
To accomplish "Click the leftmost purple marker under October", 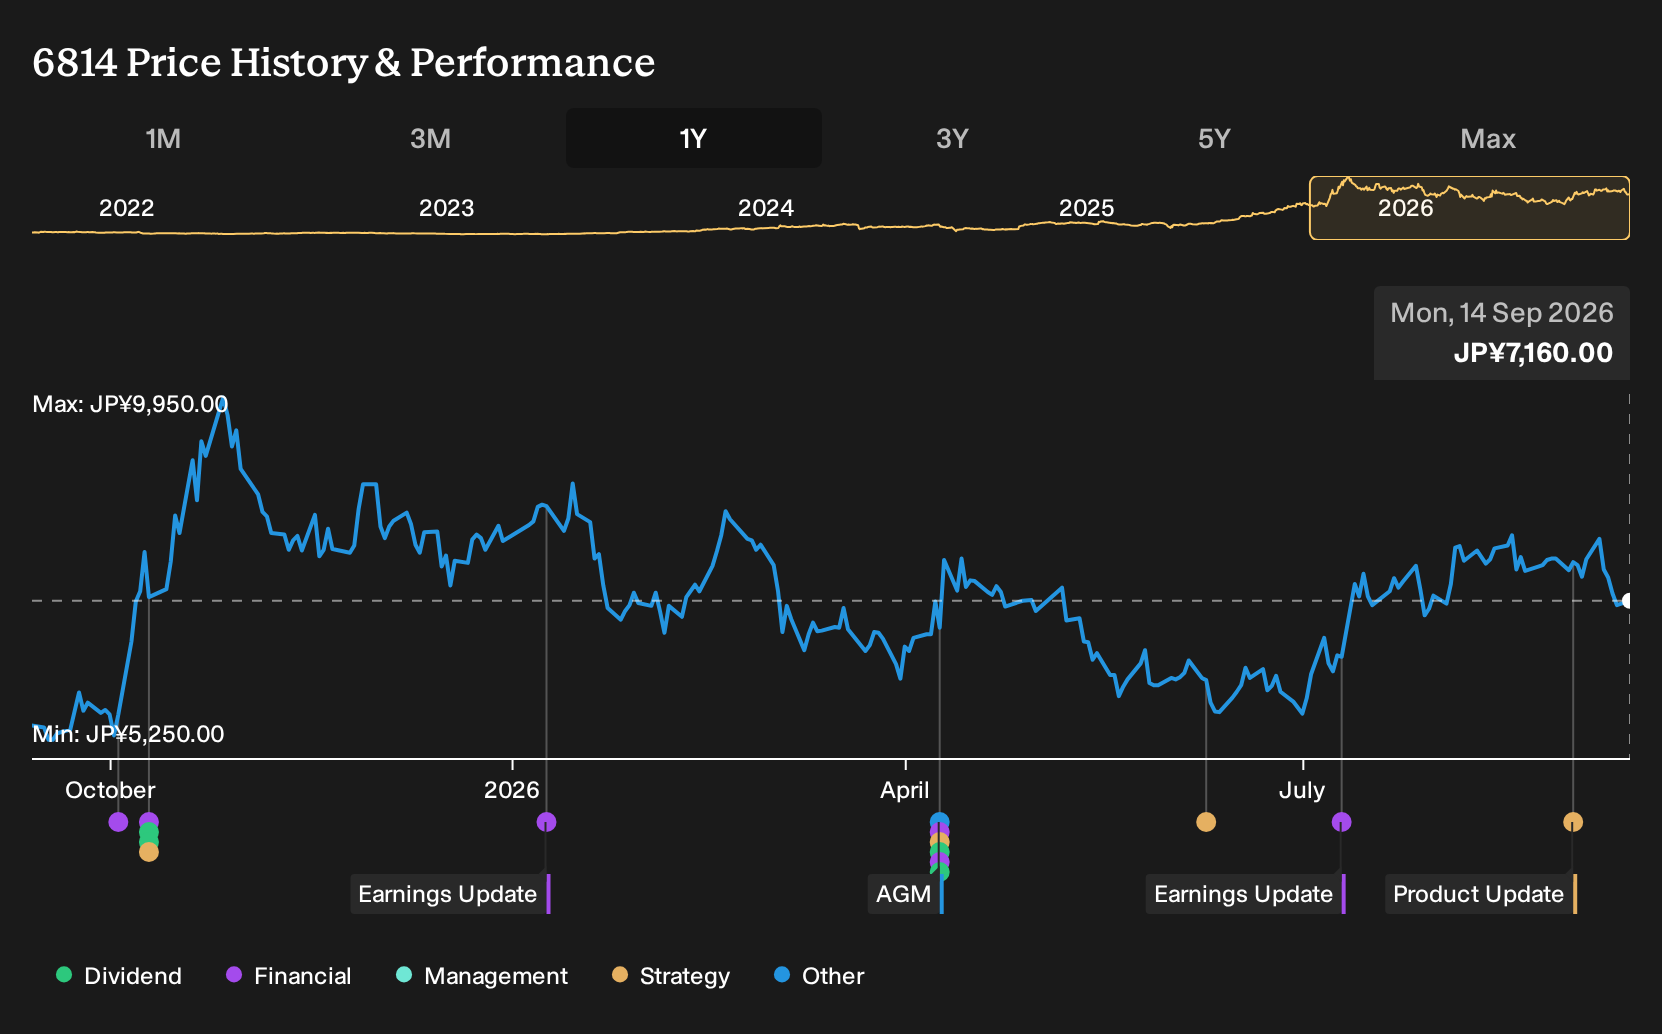I will [x=118, y=822].
